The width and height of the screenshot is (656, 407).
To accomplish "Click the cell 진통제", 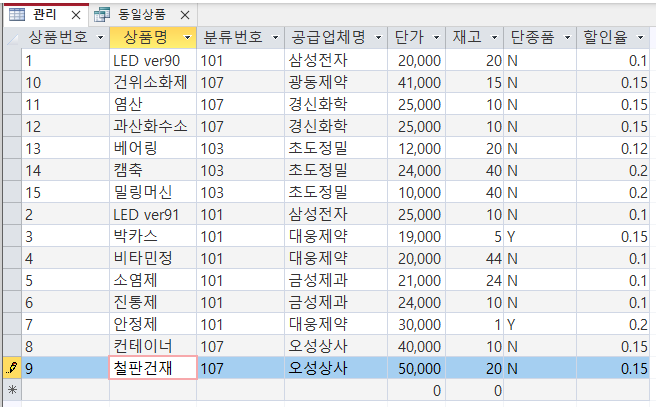I will [x=153, y=302].
